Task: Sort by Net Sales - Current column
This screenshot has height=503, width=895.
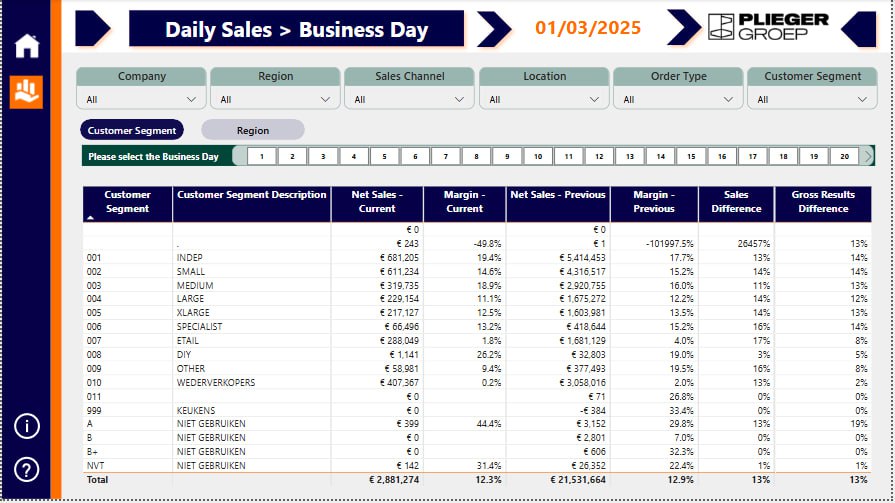Action: [x=376, y=202]
